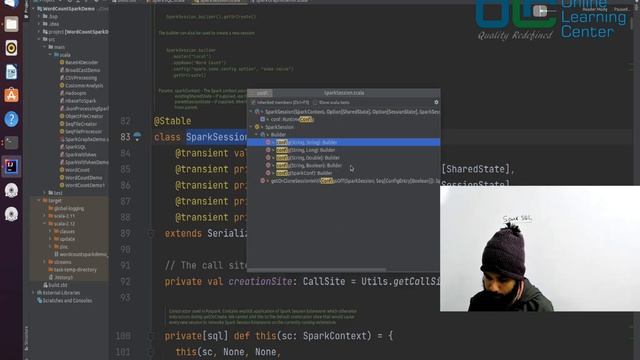Toggle Inherited members checkbox in popup
Screen dimensions: 640x360
point(253,102)
